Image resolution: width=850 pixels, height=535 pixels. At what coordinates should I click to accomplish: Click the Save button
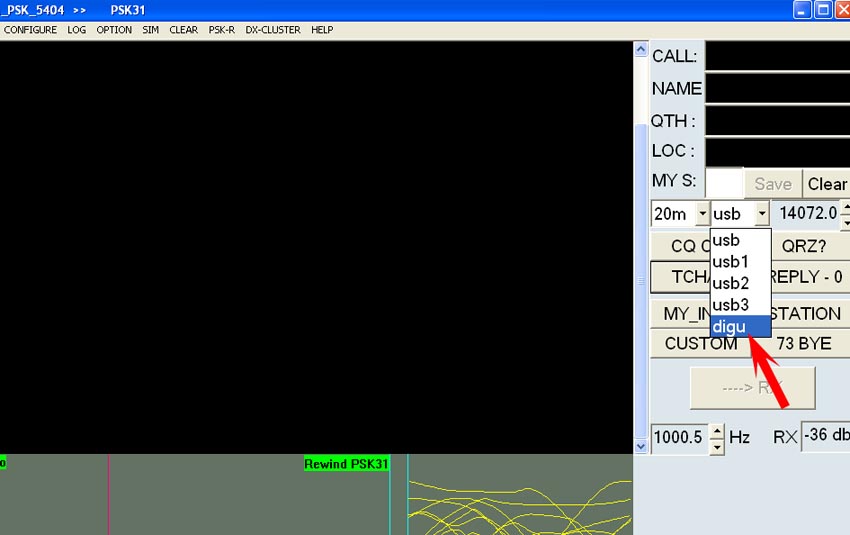click(x=773, y=184)
